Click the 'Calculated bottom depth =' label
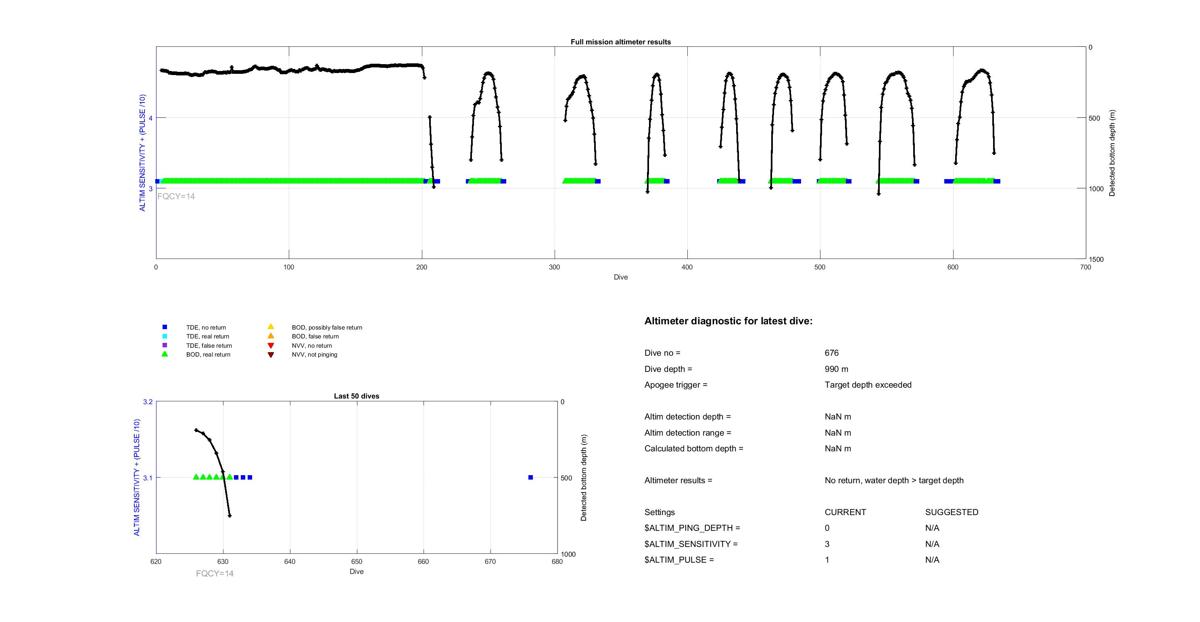 [694, 449]
